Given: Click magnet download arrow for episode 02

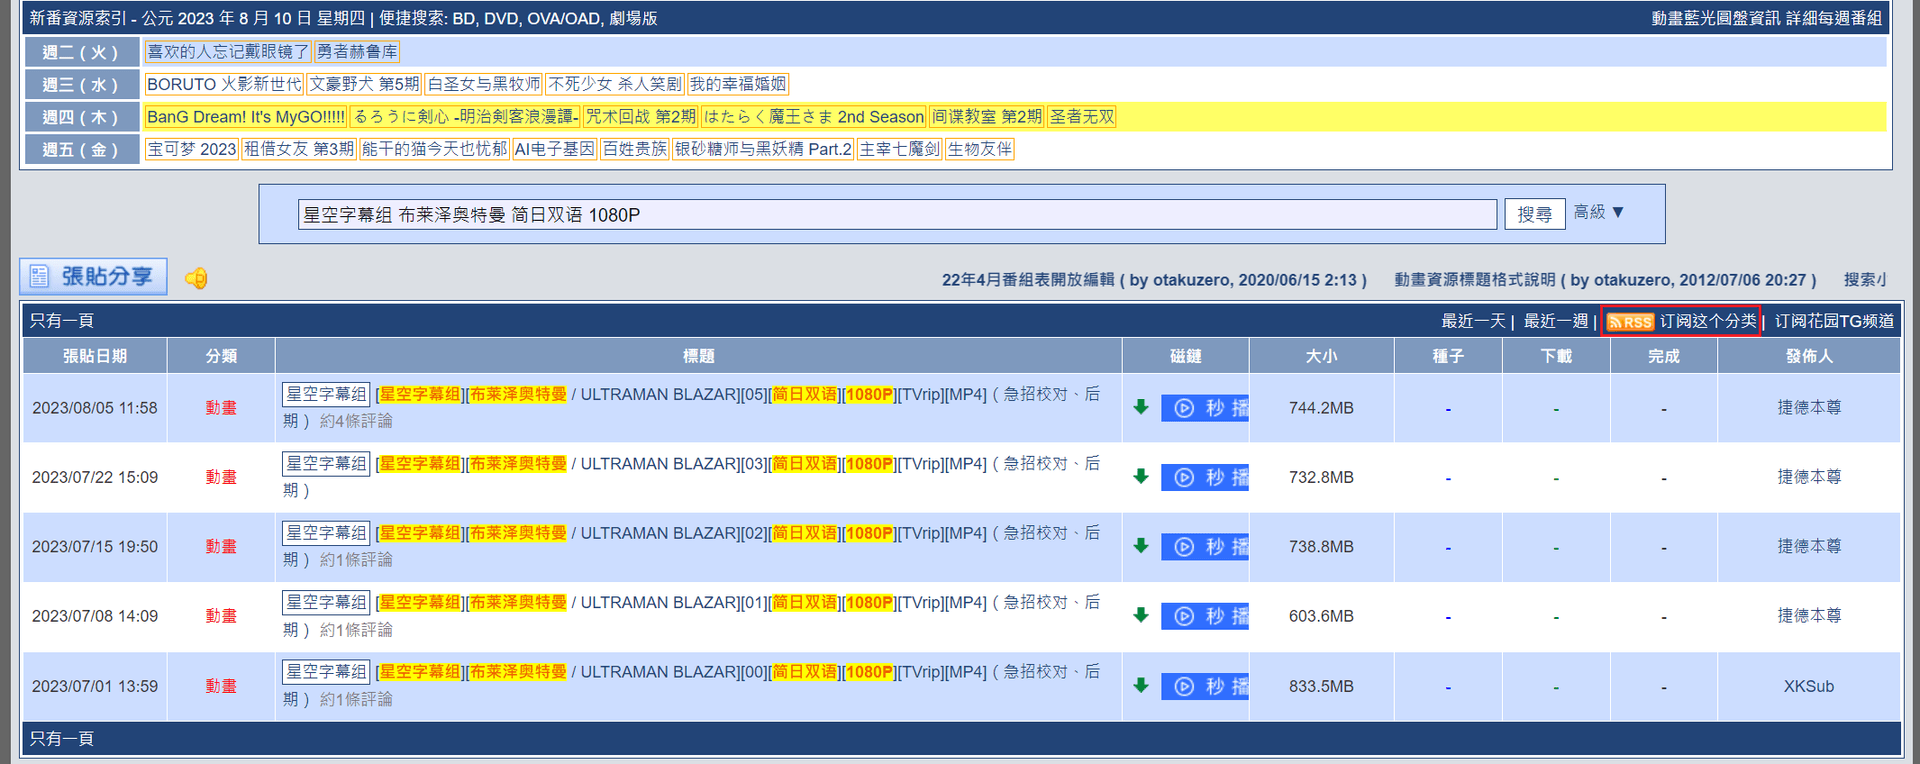Looking at the screenshot, I should pyautogui.click(x=1140, y=546).
